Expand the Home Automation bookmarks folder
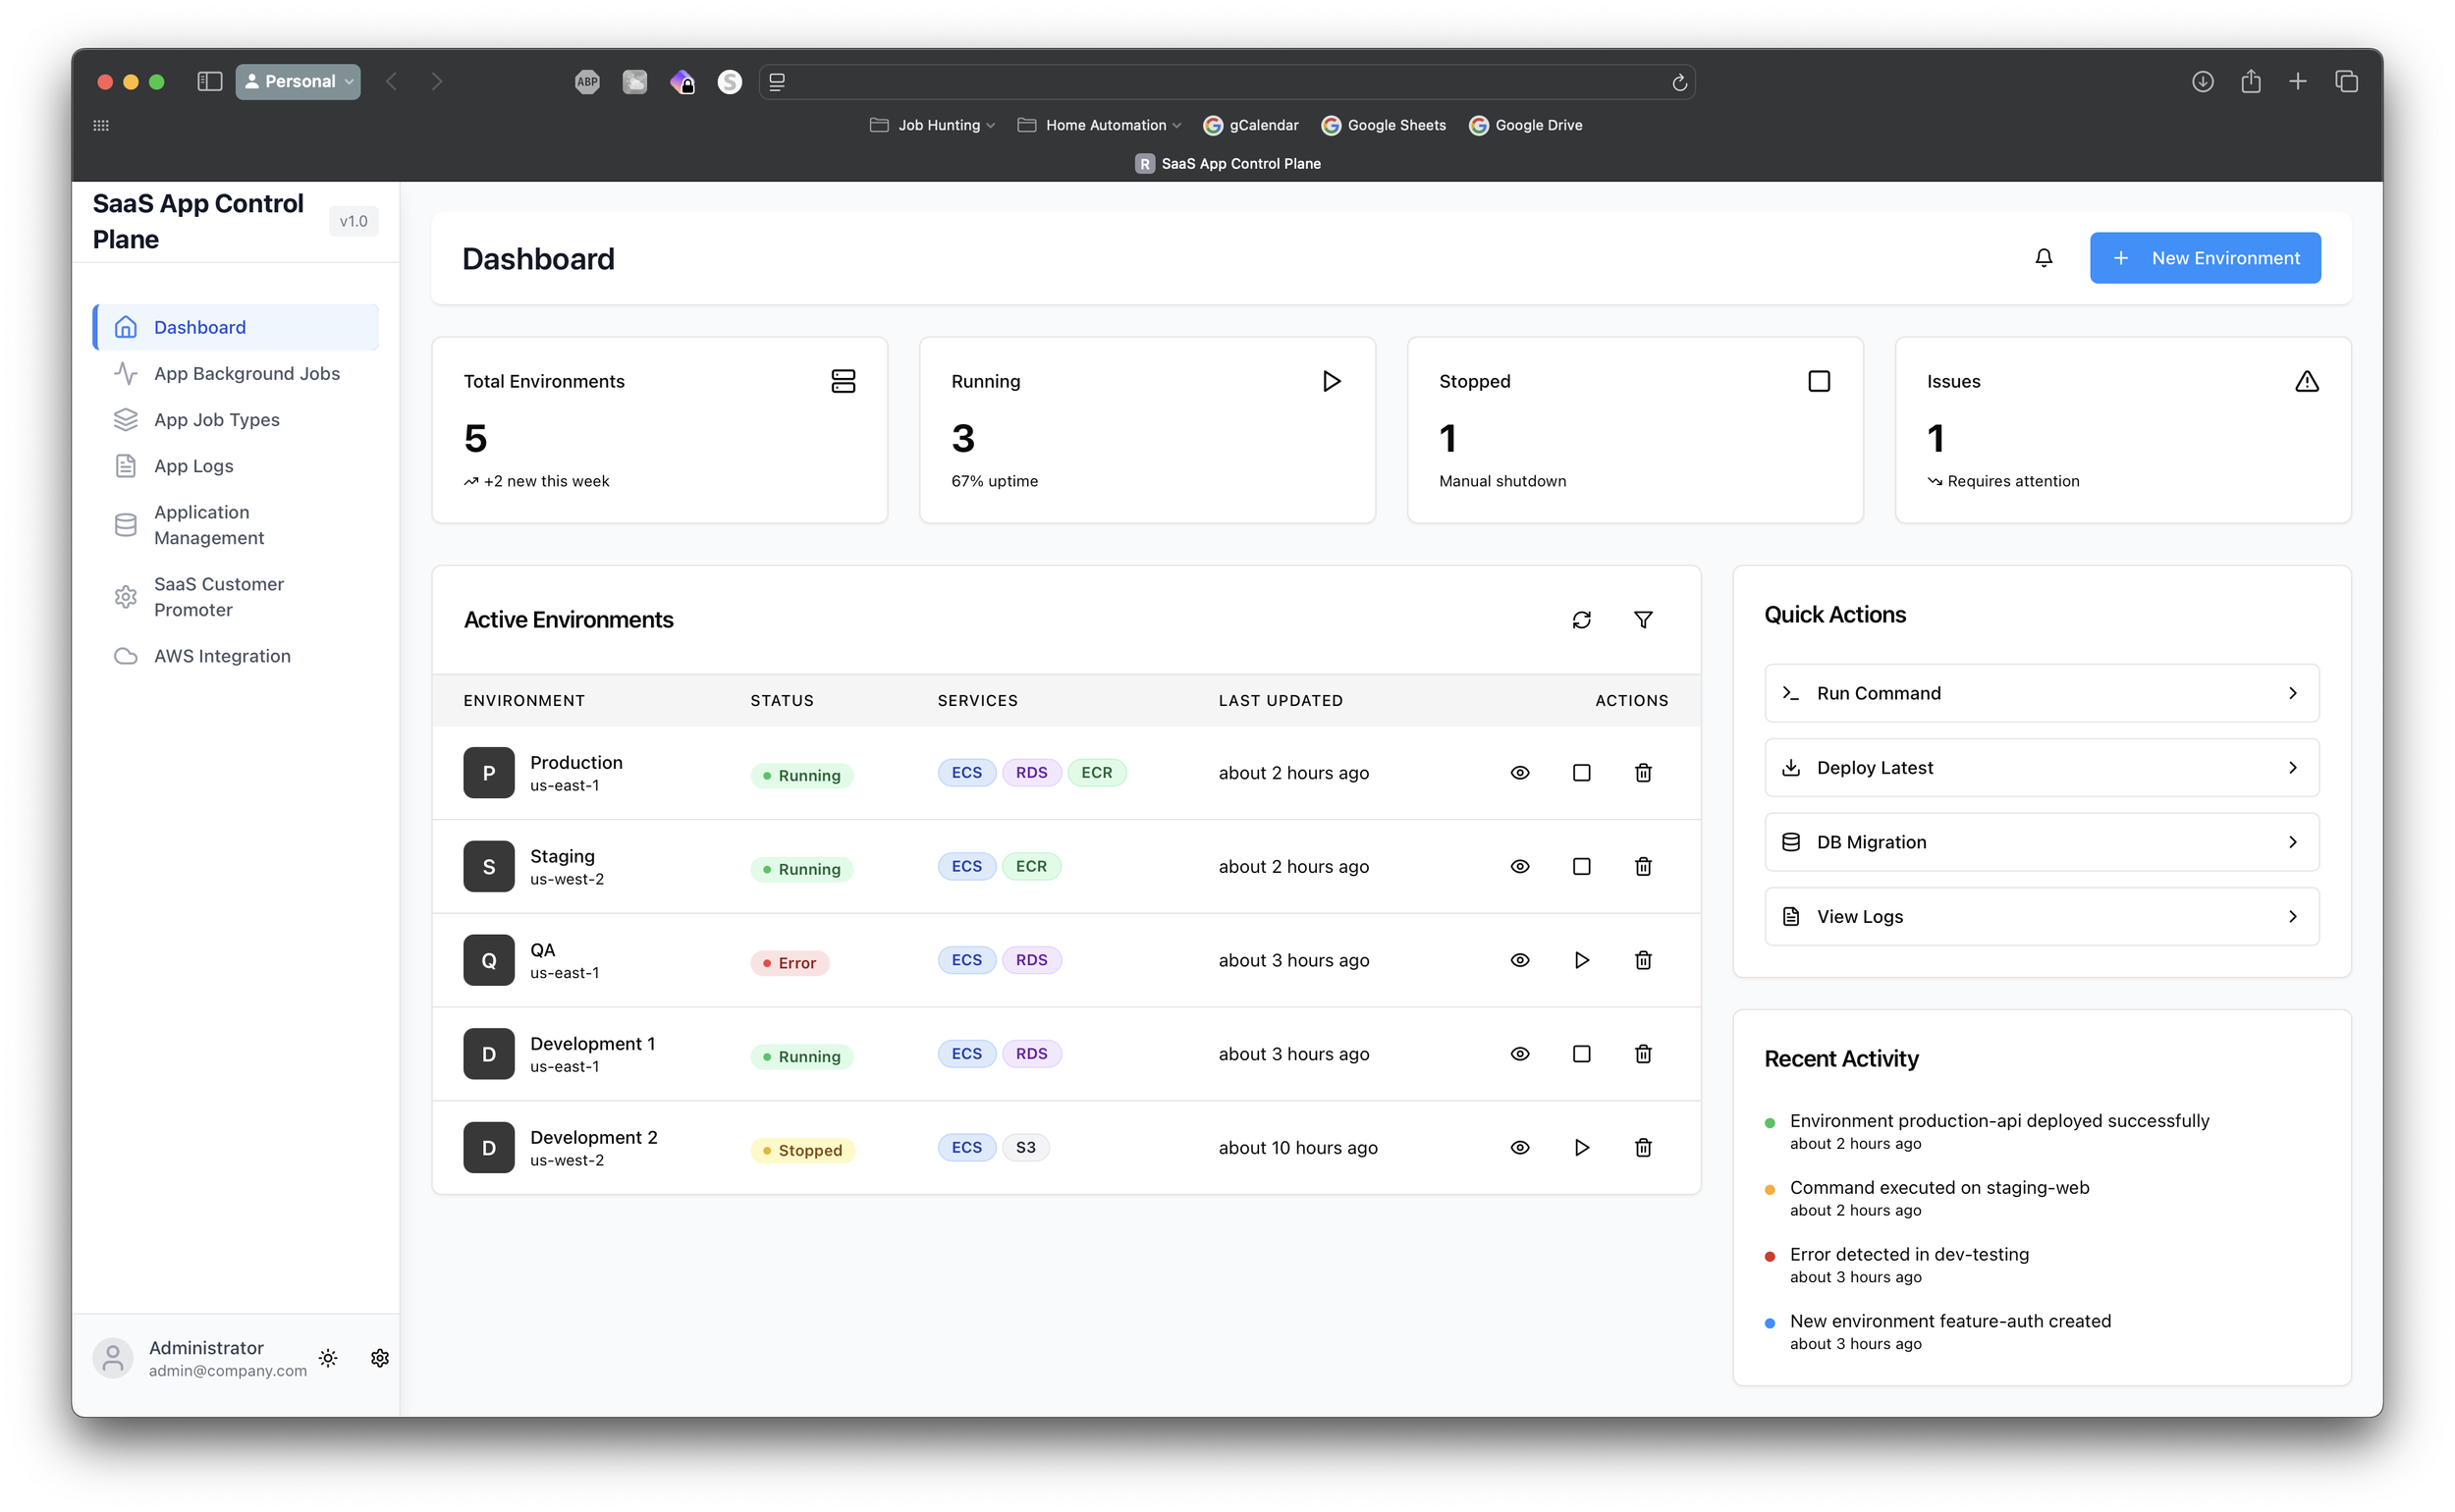2455x1512 pixels. (1099, 125)
